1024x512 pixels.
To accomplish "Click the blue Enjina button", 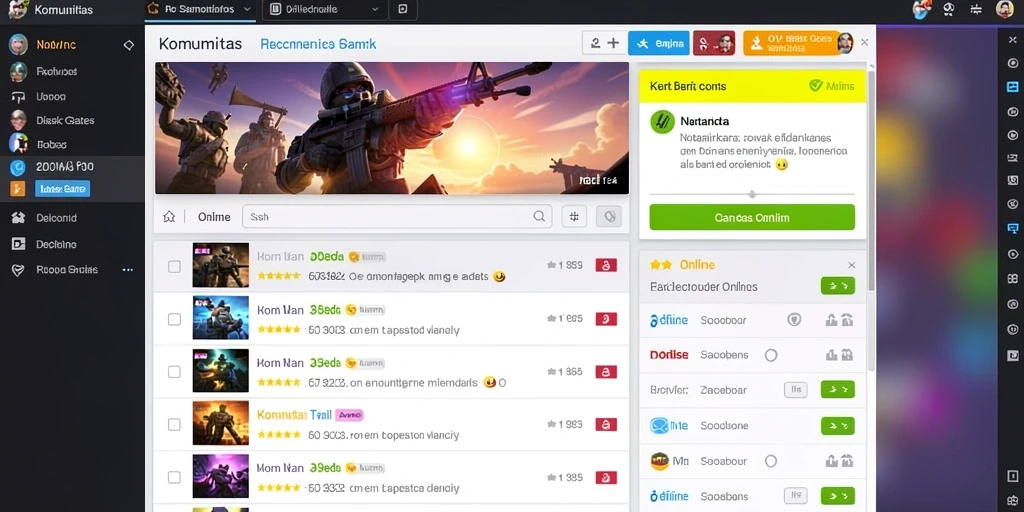I will point(659,43).
